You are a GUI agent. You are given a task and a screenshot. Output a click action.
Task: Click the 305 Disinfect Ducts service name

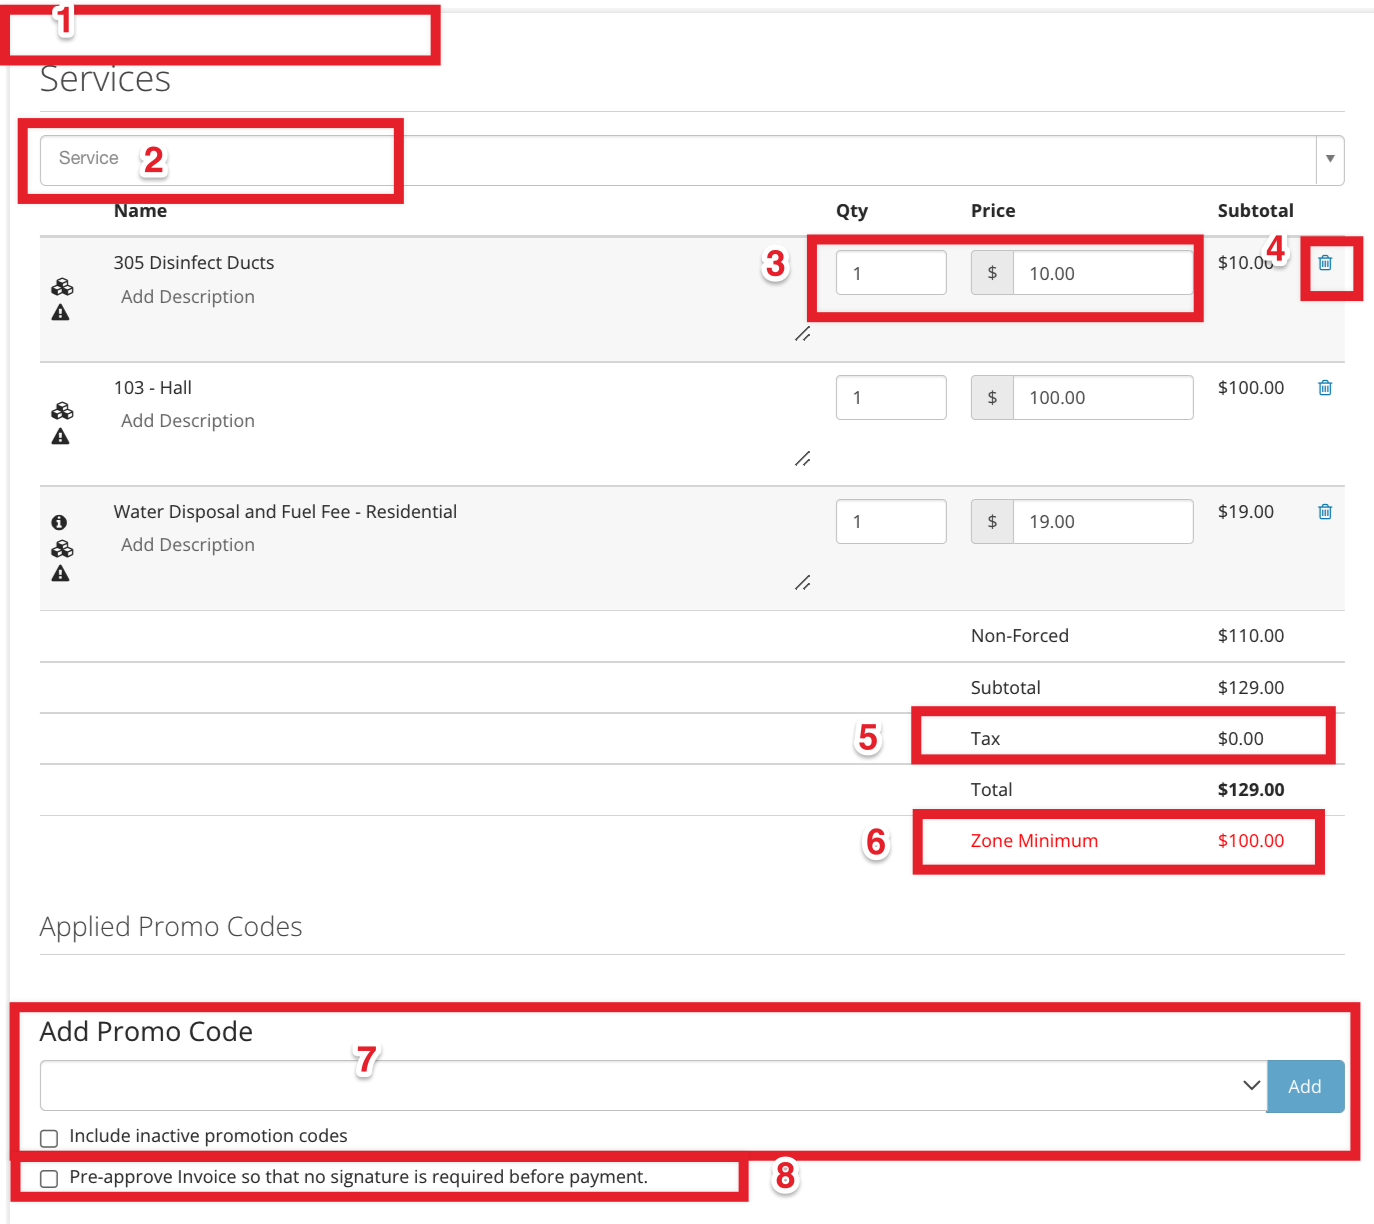pyautogui.click(x=194, y=263)
